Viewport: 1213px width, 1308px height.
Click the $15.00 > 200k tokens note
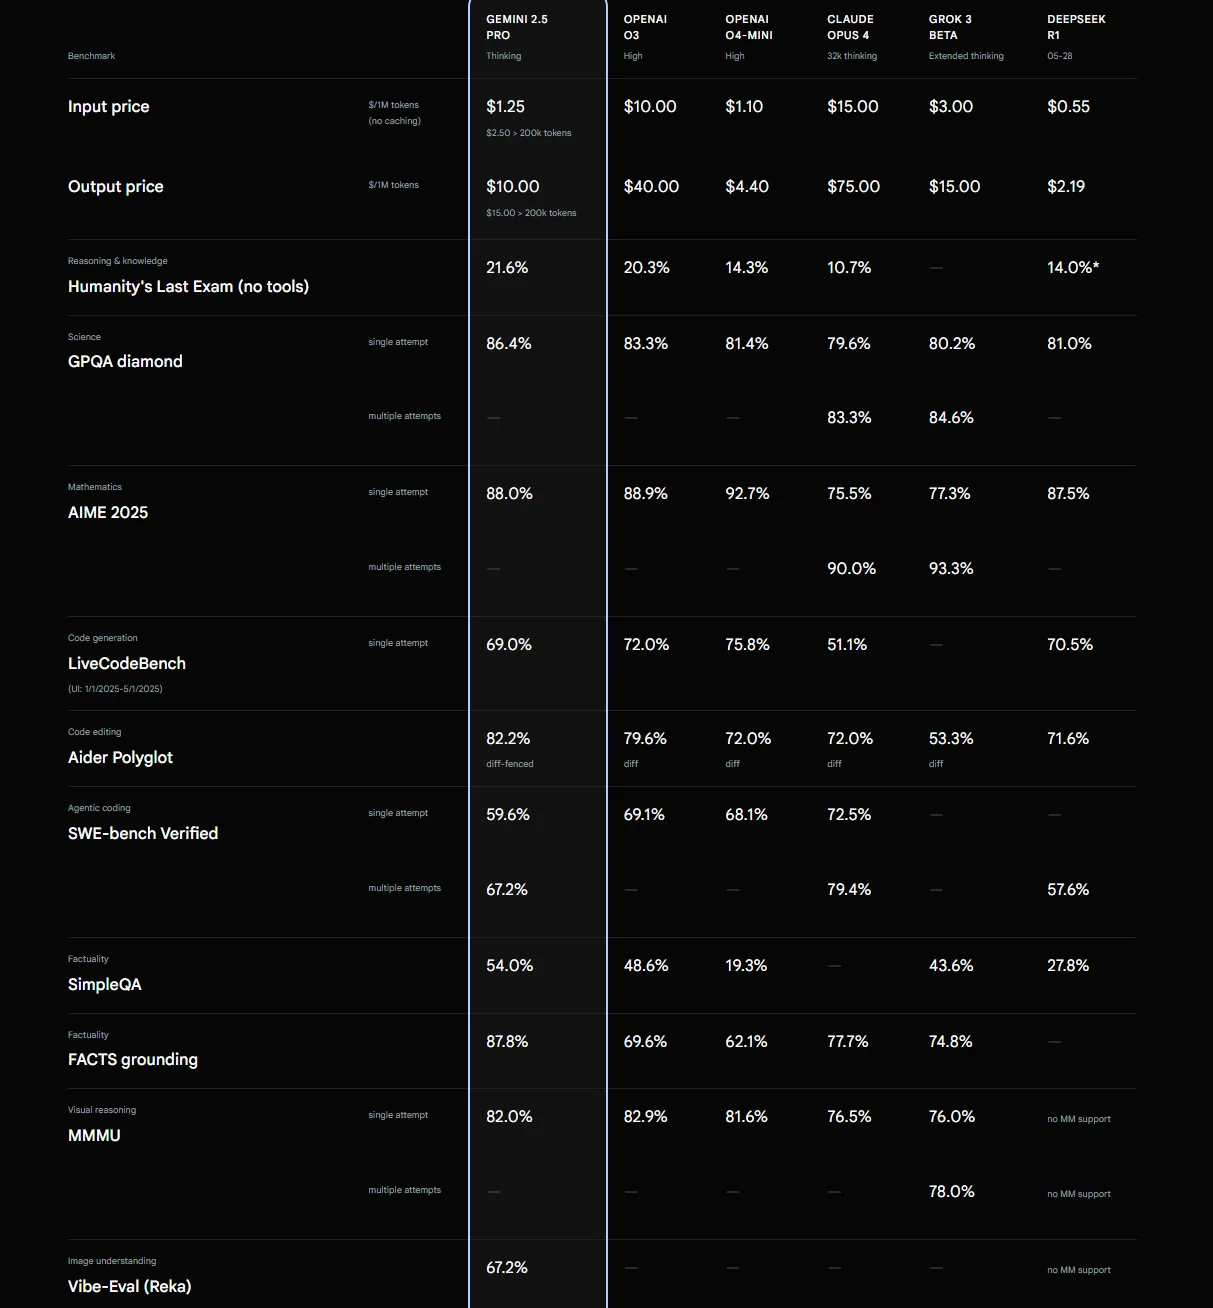(x=531, y=213)
